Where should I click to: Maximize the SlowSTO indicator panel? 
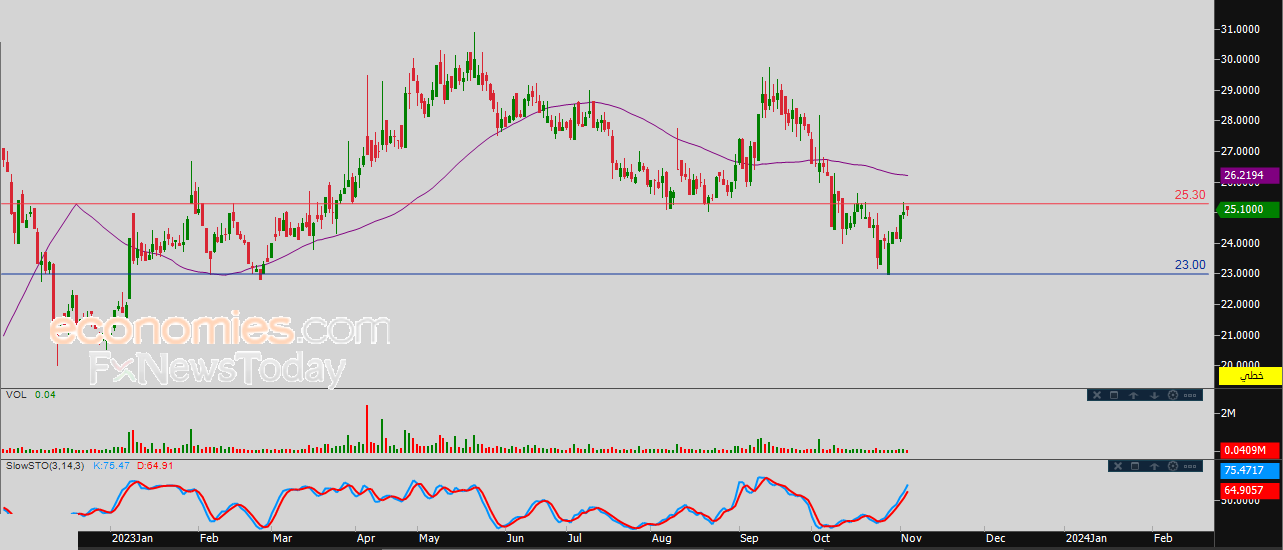pos(1136,466)
